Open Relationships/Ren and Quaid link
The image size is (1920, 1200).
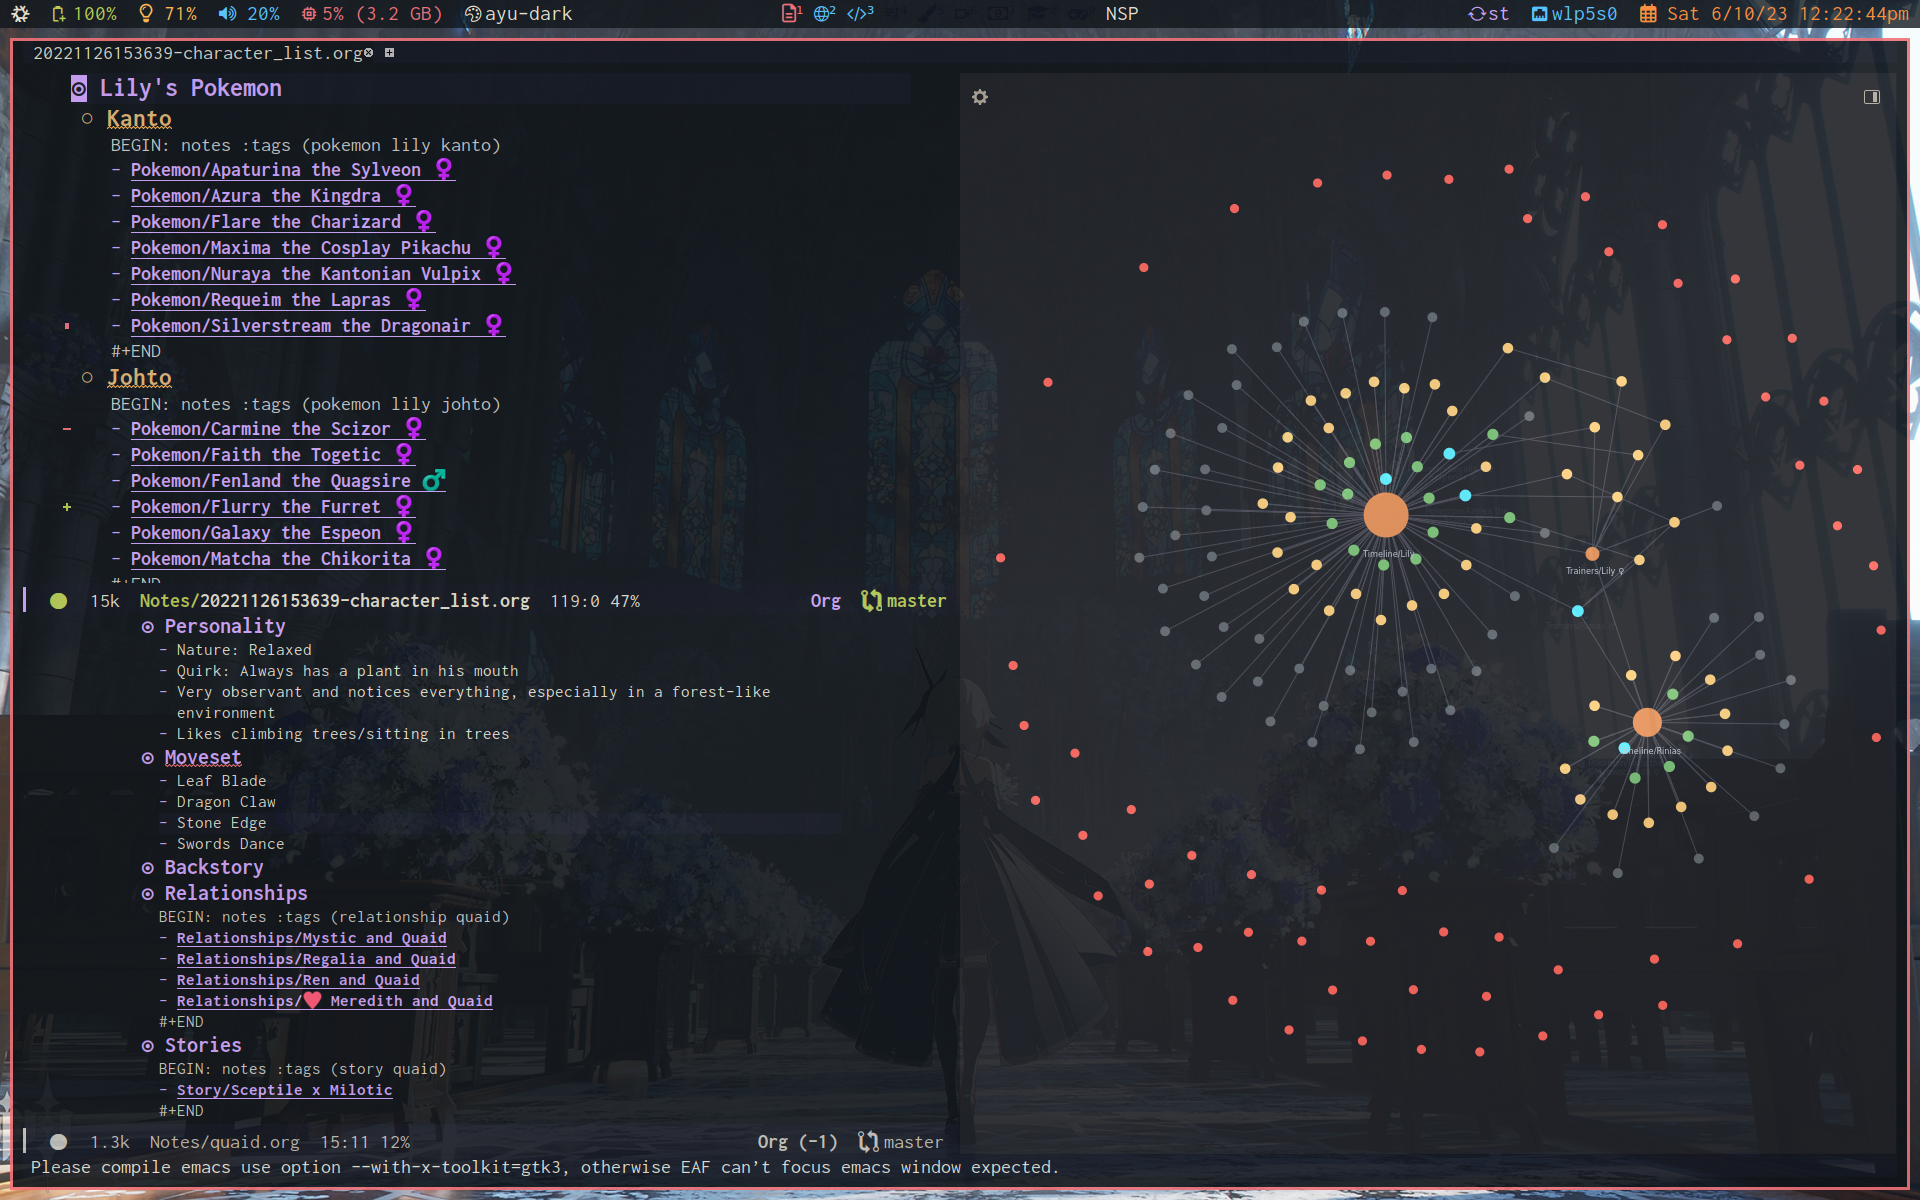point(297,980)
